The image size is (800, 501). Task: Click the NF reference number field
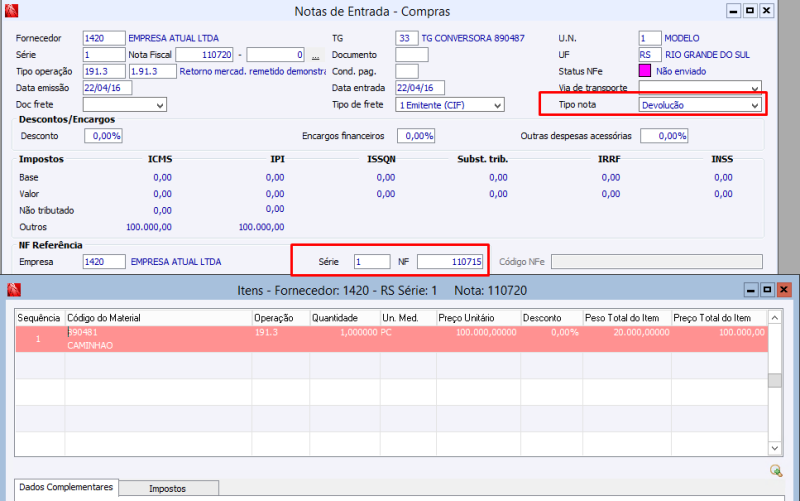450,261
